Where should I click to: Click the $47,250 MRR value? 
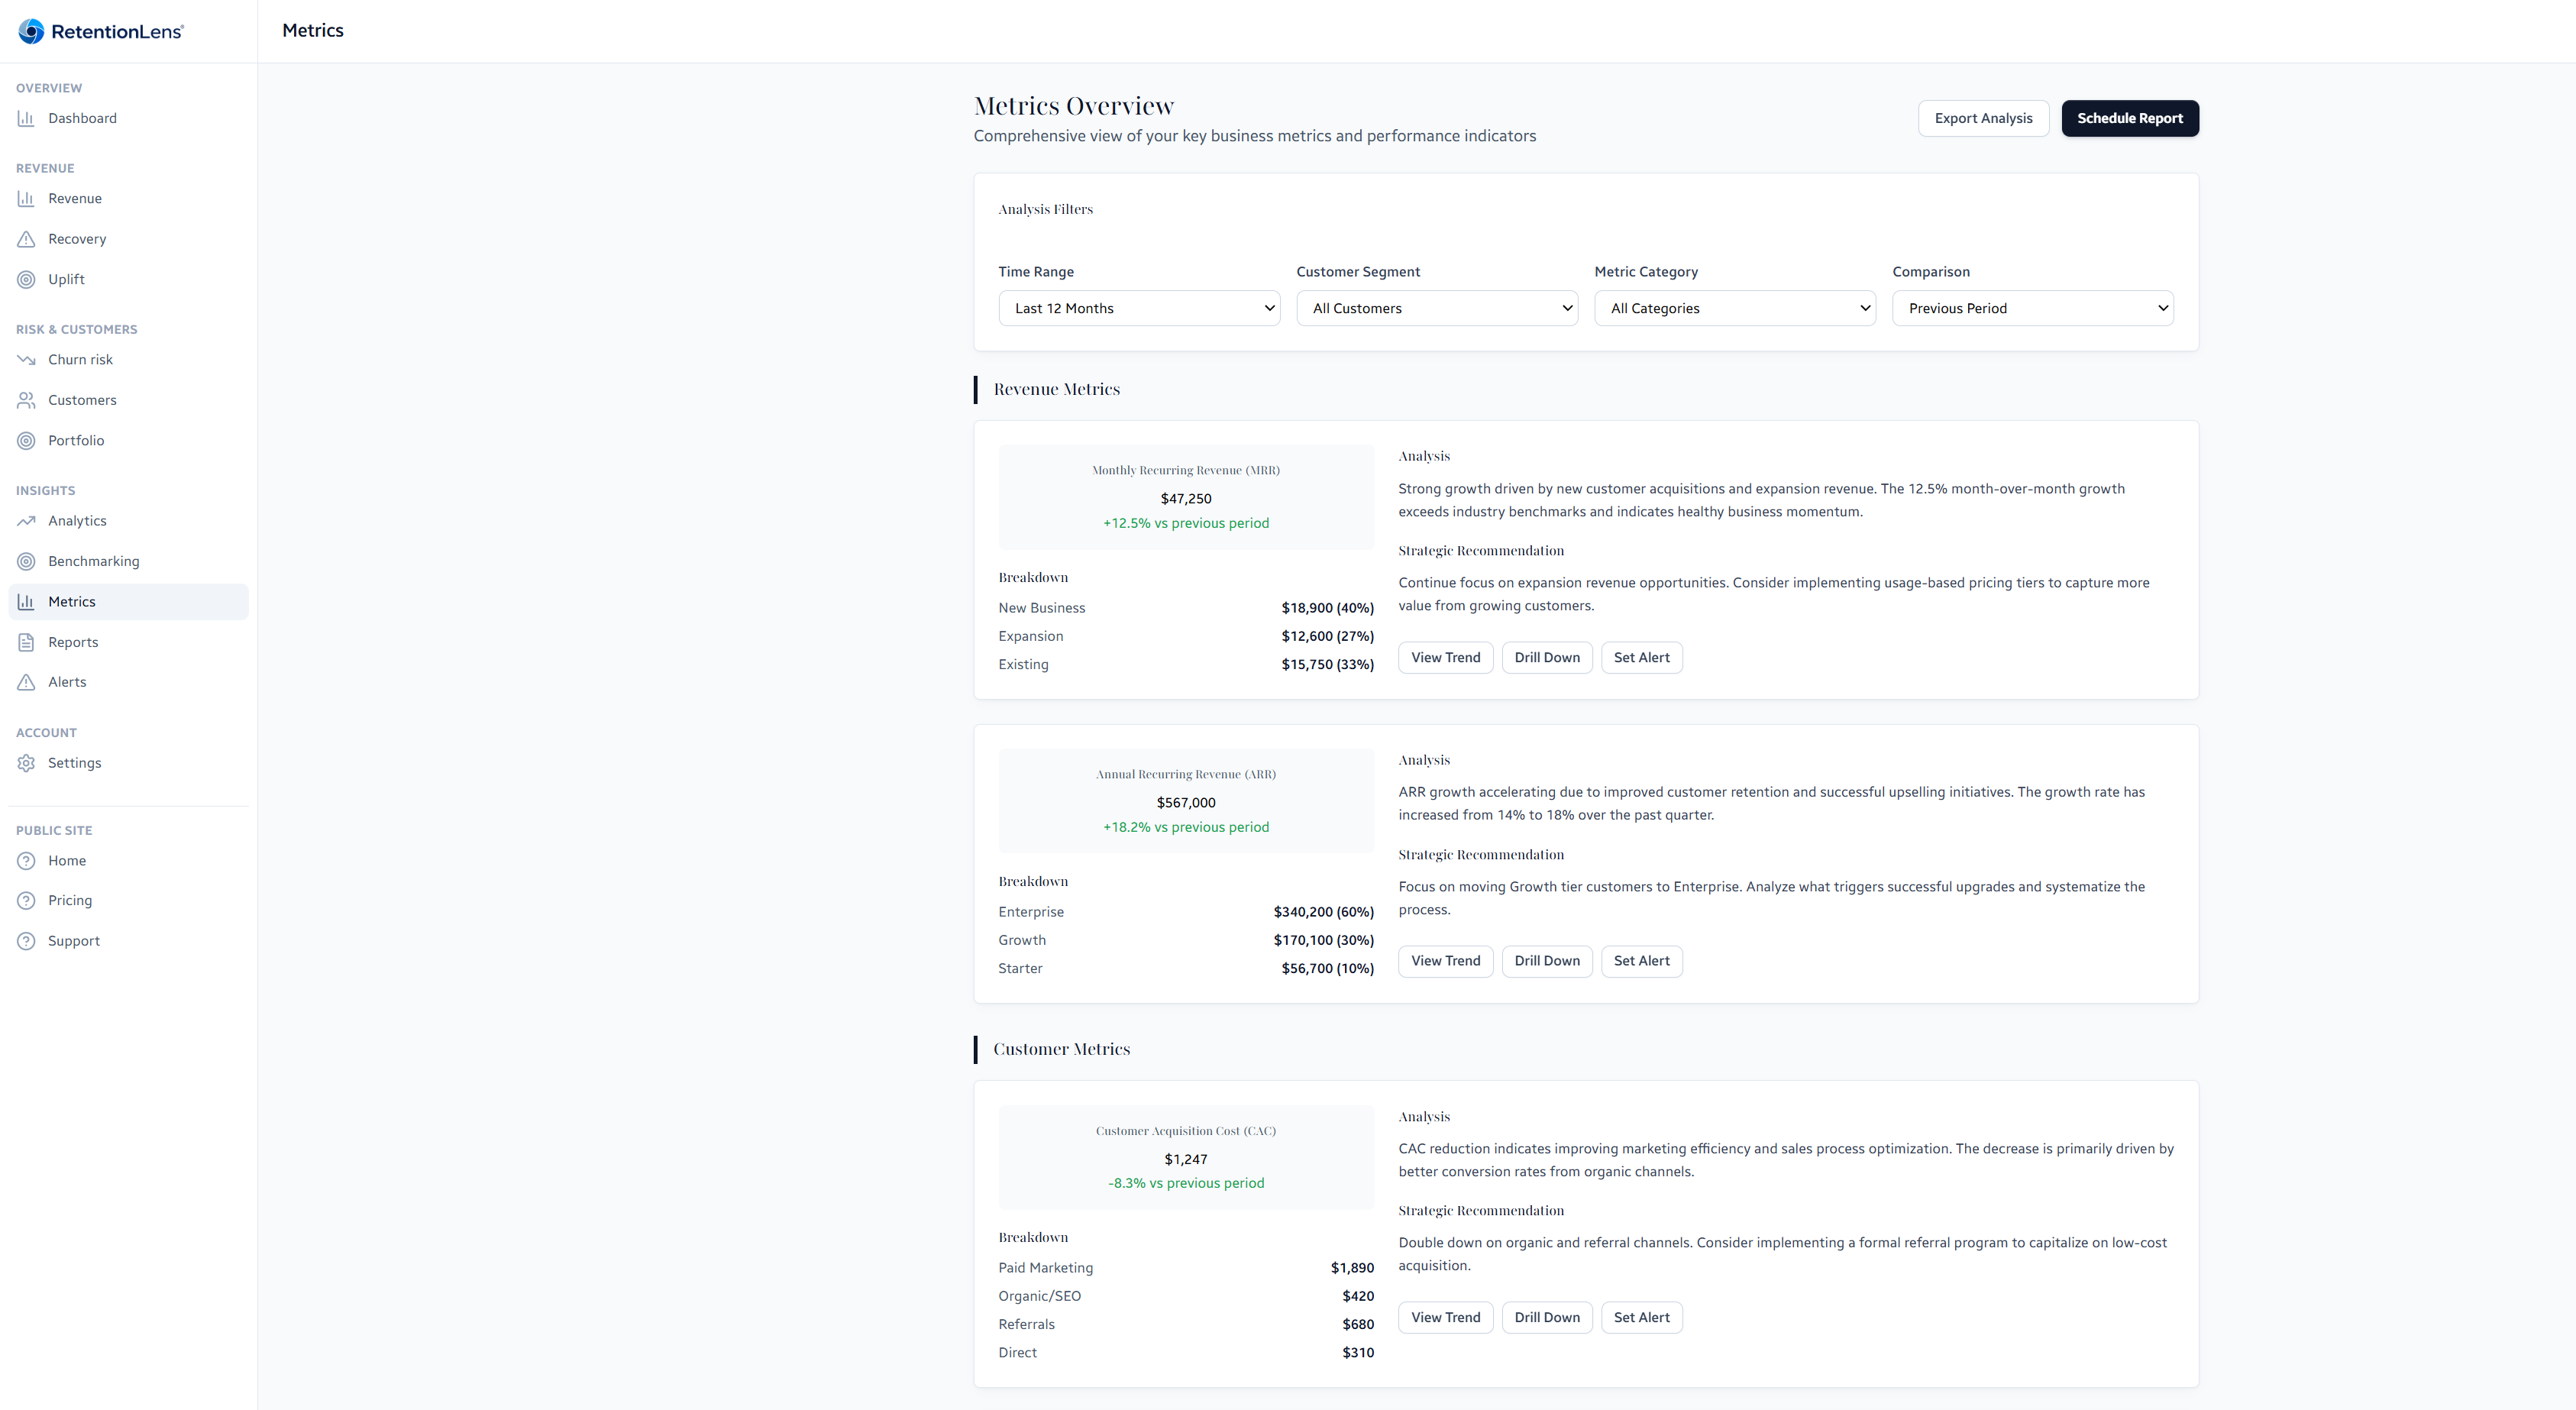click(1186, 499)
